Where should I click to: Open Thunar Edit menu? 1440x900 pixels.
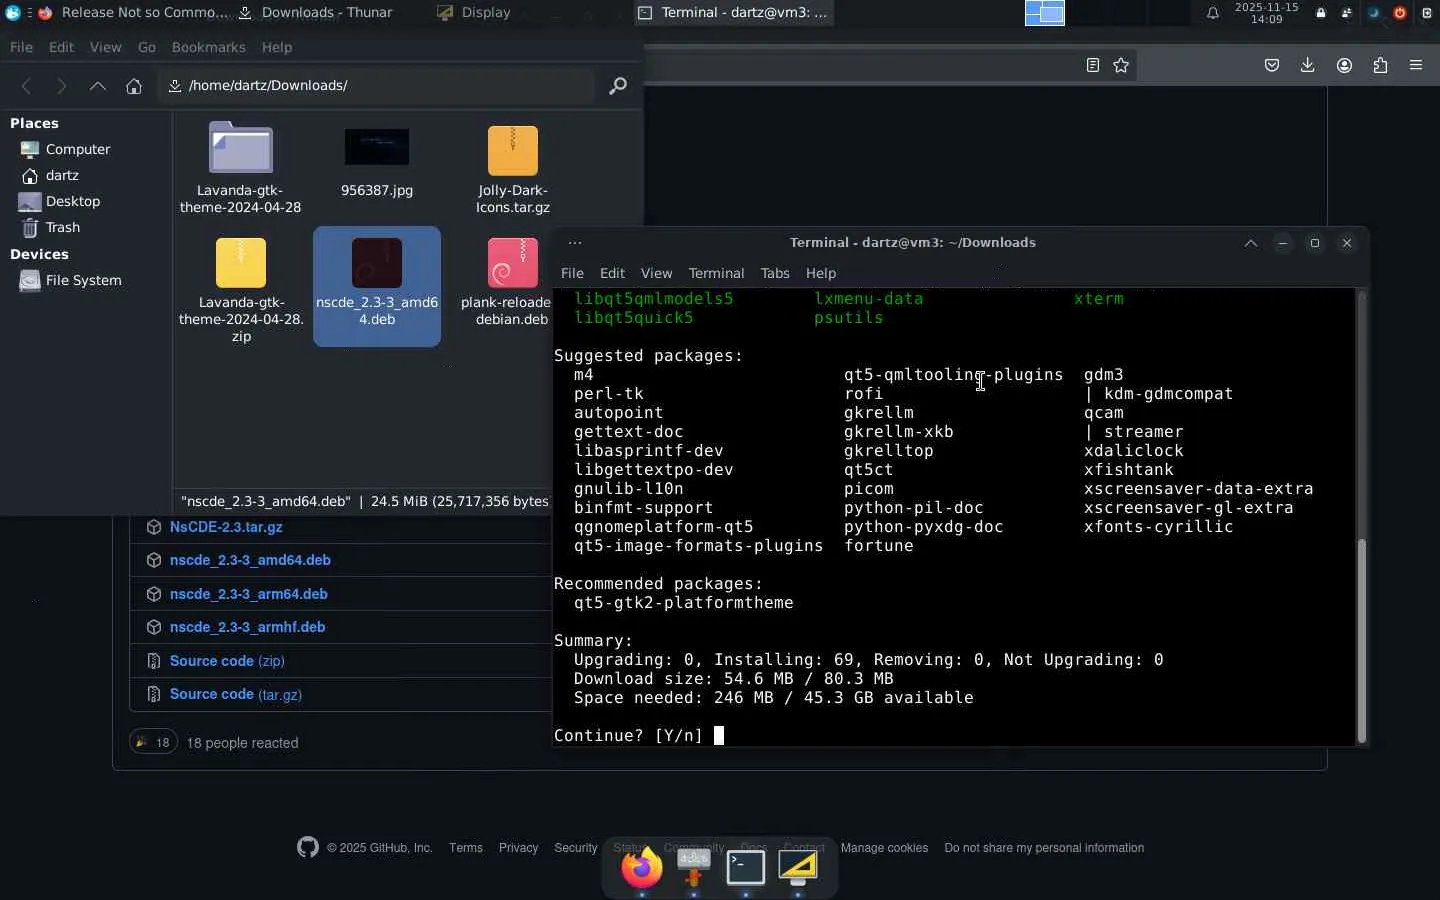61,47
